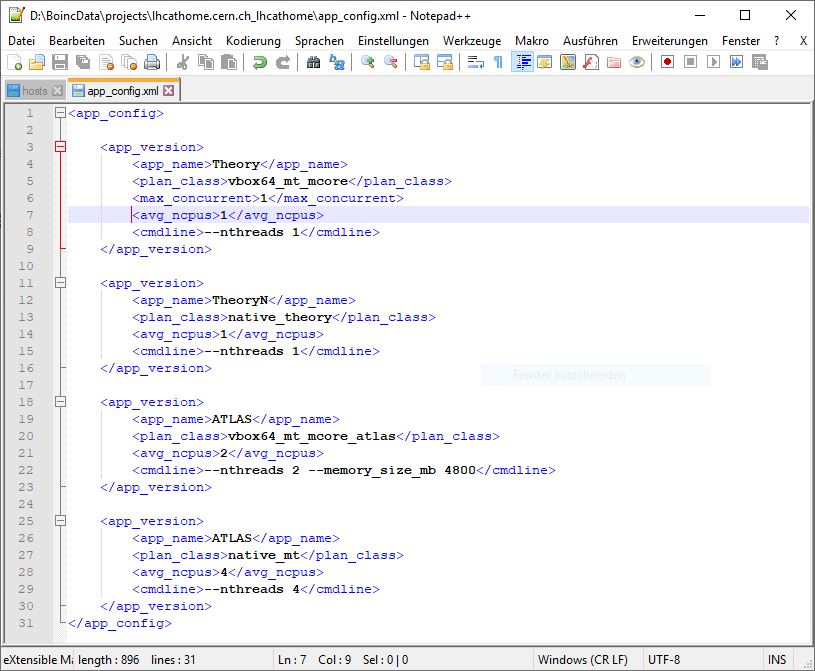This screenshot has height=671, width=815.
Task: Cut selection with scissors icon
Action: pyautogui.click(x=182, y=62)
